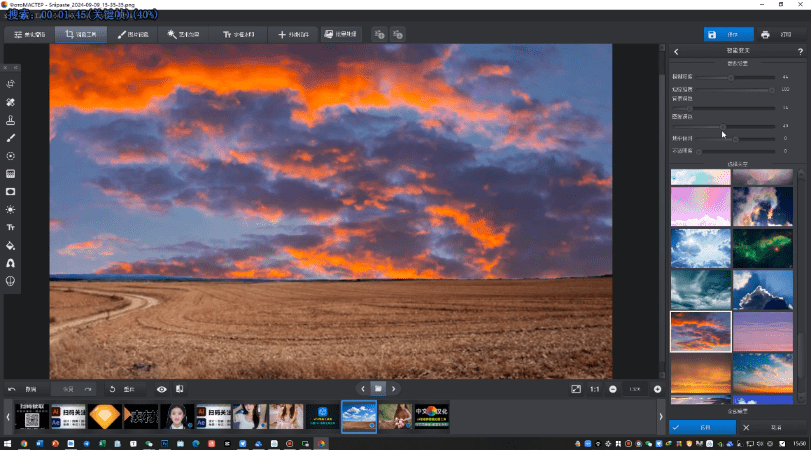Viewport: 811px width, 450px height.
Task: Toggle the eye preview of original image
Action: click(x=162, y=388)
